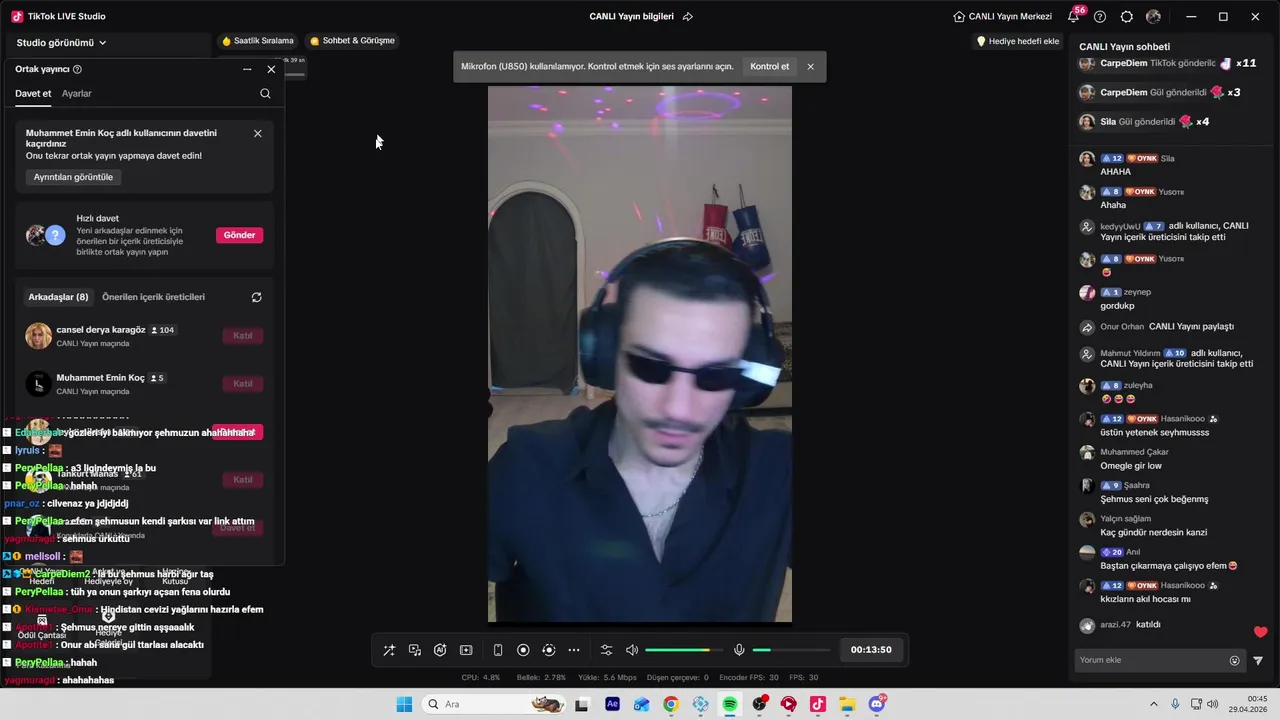Open the profile avatar menu

[x=1153, y=16]
